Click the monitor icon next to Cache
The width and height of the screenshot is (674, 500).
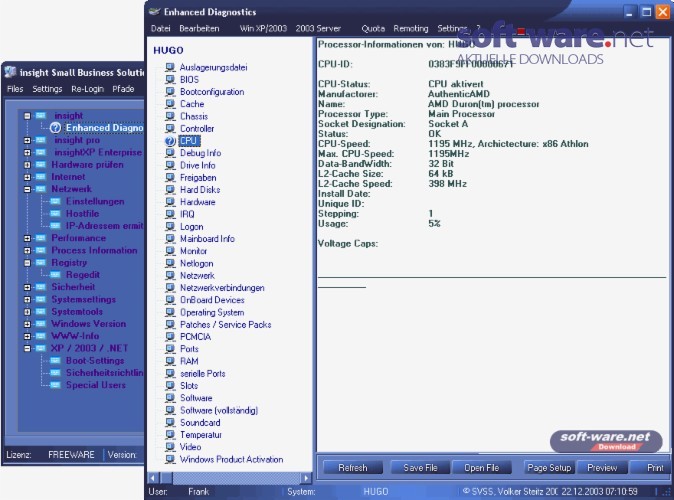(170, 104)
